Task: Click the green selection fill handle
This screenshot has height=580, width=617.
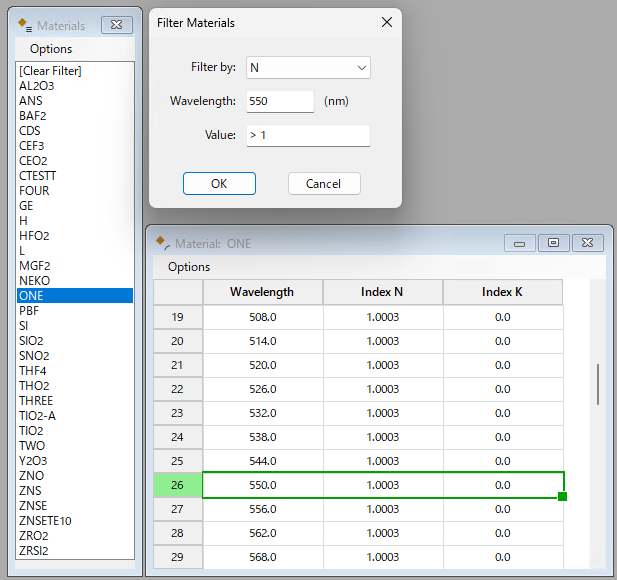Action: (562, 496)
